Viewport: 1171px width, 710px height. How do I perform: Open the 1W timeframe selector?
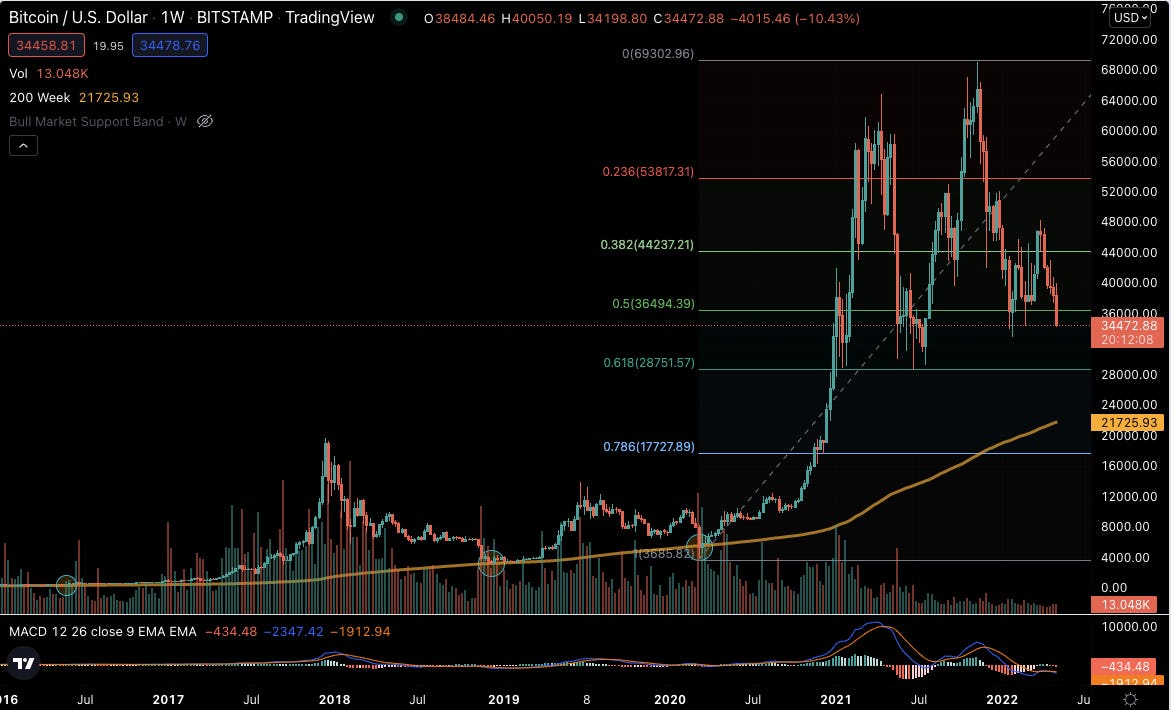173,17
